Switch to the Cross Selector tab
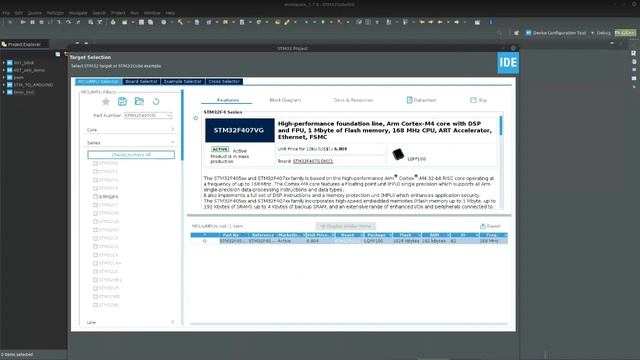 [x=224, y=82]
